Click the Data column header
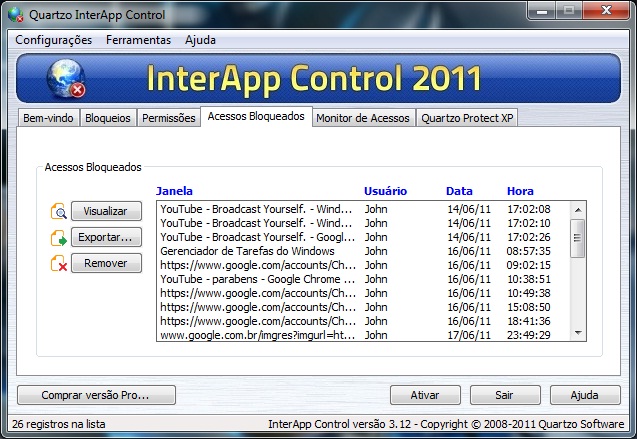The width and height of the screenshot is (637, 439). tap(459, 191)
